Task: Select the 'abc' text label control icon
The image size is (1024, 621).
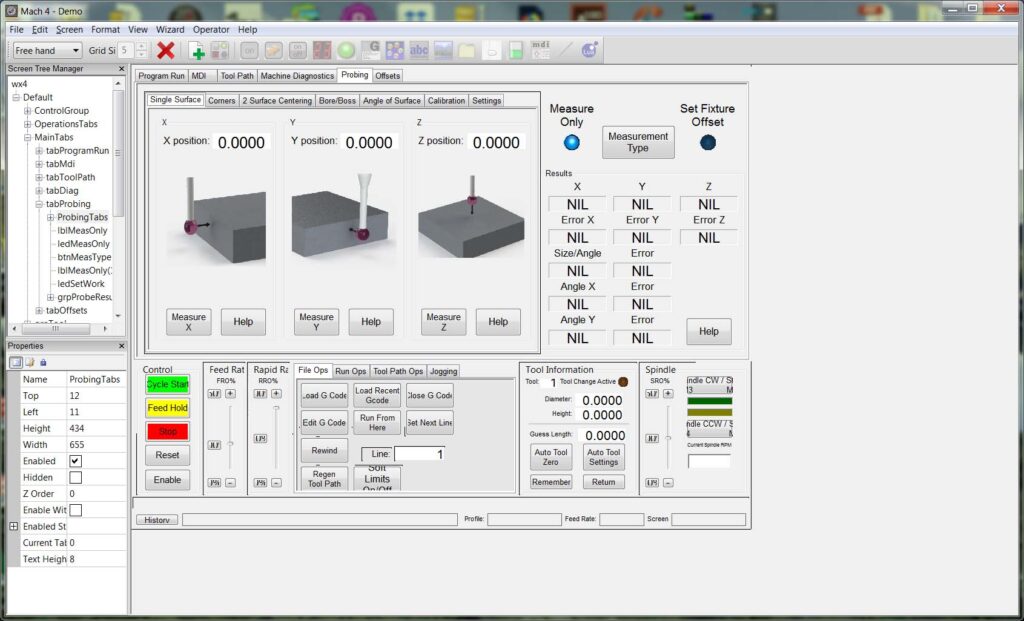Action: [x=419, y=50]
